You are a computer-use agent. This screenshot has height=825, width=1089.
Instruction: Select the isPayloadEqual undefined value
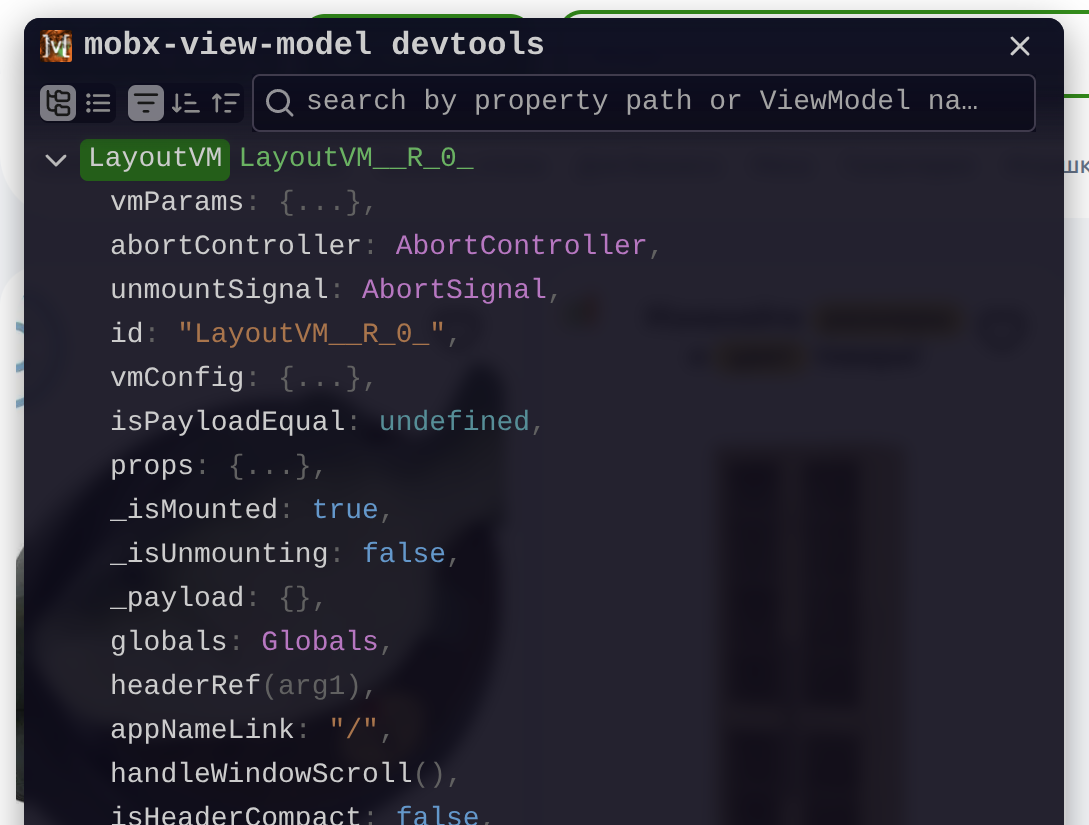(454, 422)
